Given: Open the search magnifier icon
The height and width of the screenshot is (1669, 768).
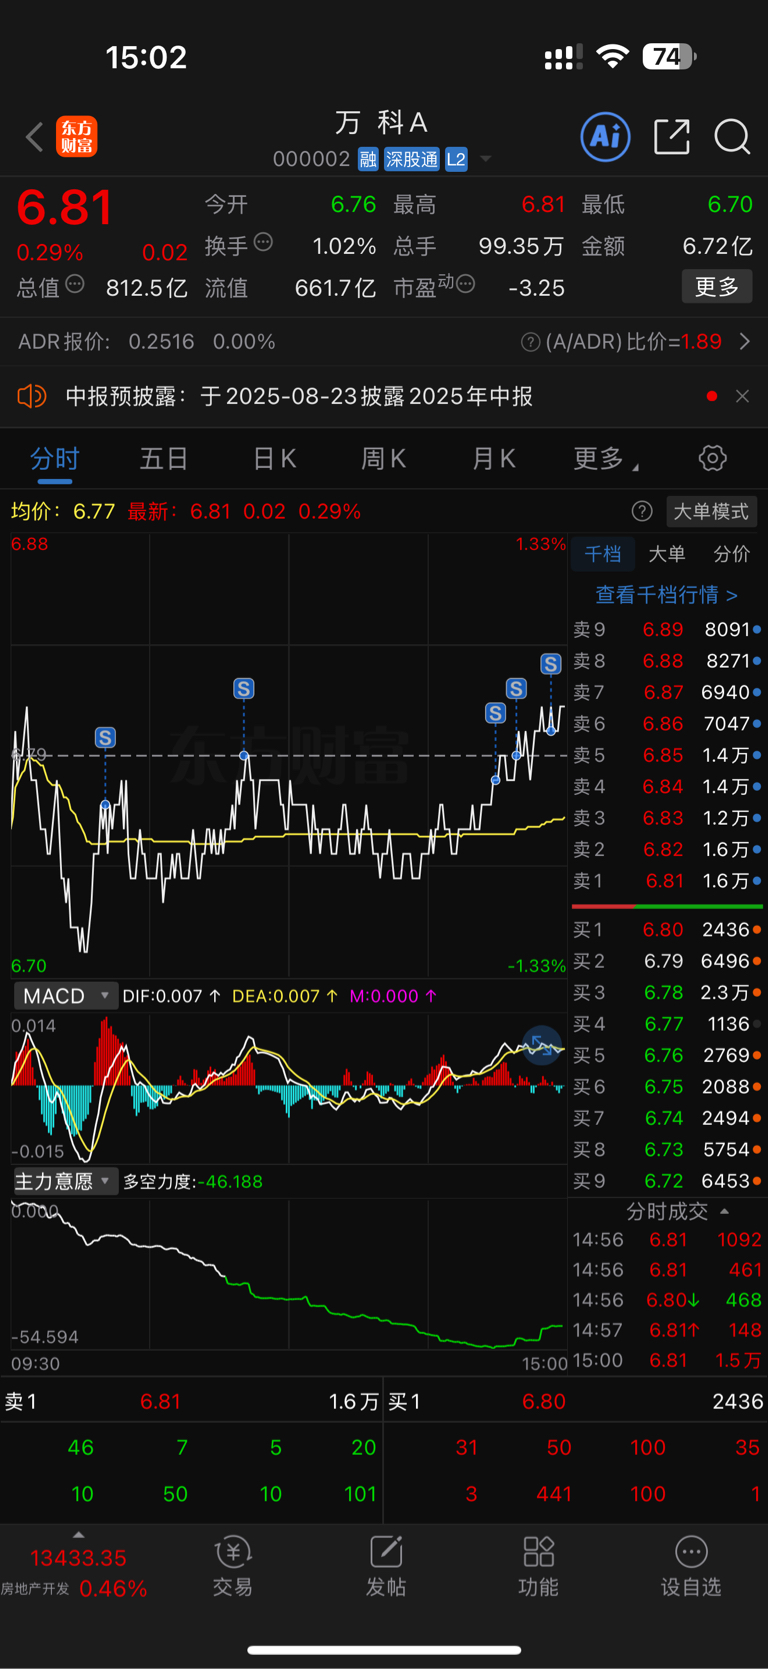Looking at the screenshot, I should point(732,136).
